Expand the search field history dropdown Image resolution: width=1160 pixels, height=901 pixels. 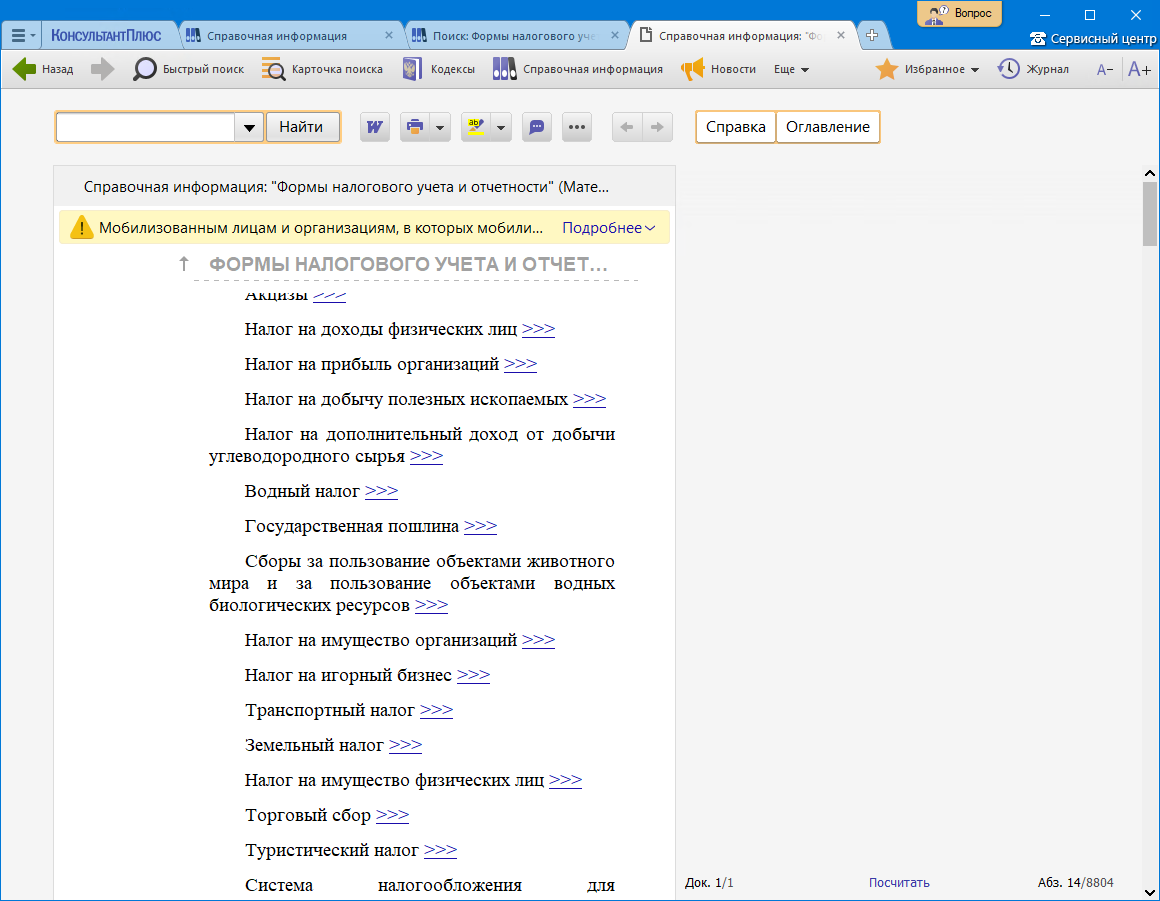click(x=249, y=127)
